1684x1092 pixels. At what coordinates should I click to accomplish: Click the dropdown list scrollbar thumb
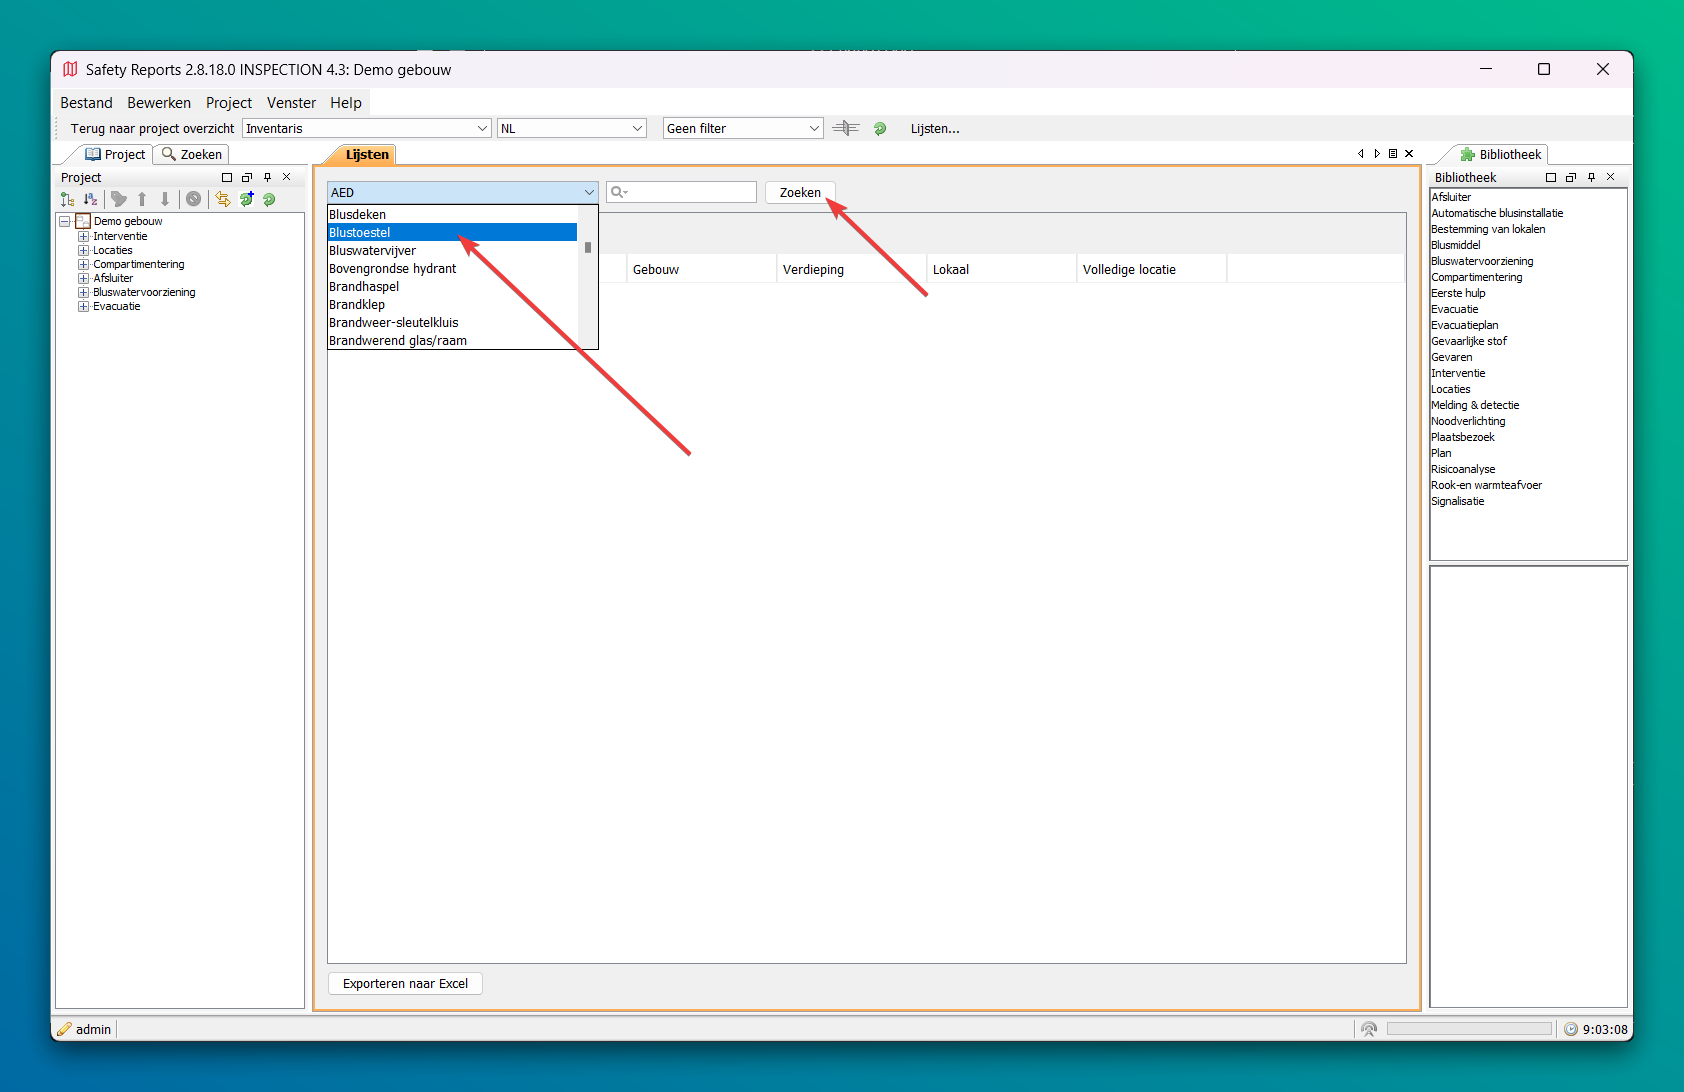point(588,247)
